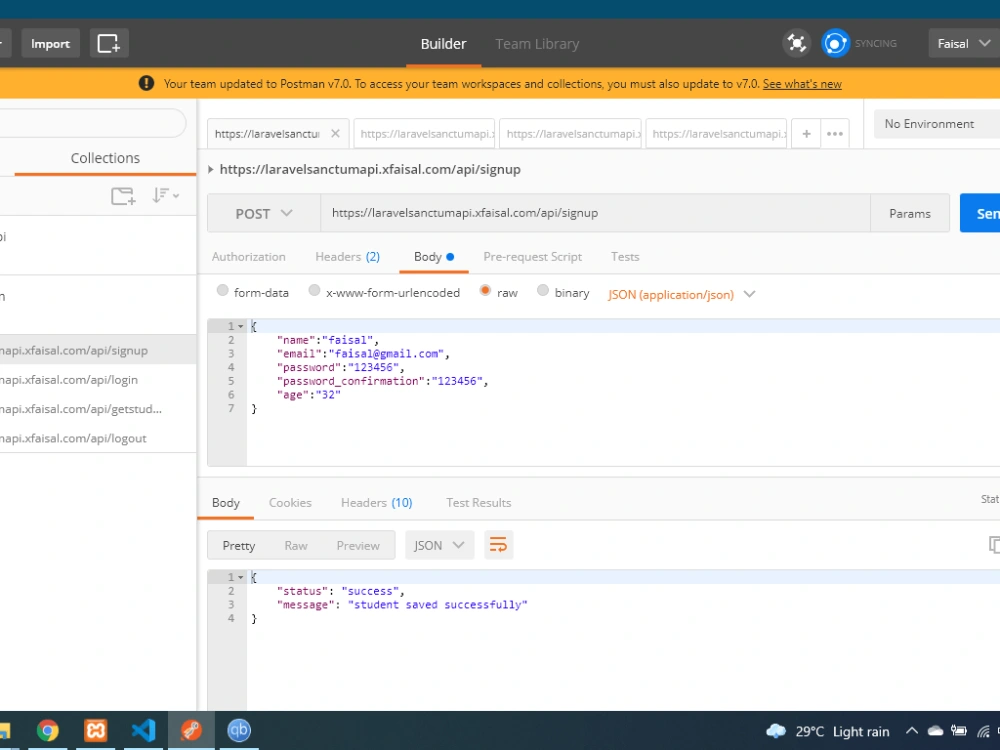Open the No Environment dropdown

coord(937,124)
